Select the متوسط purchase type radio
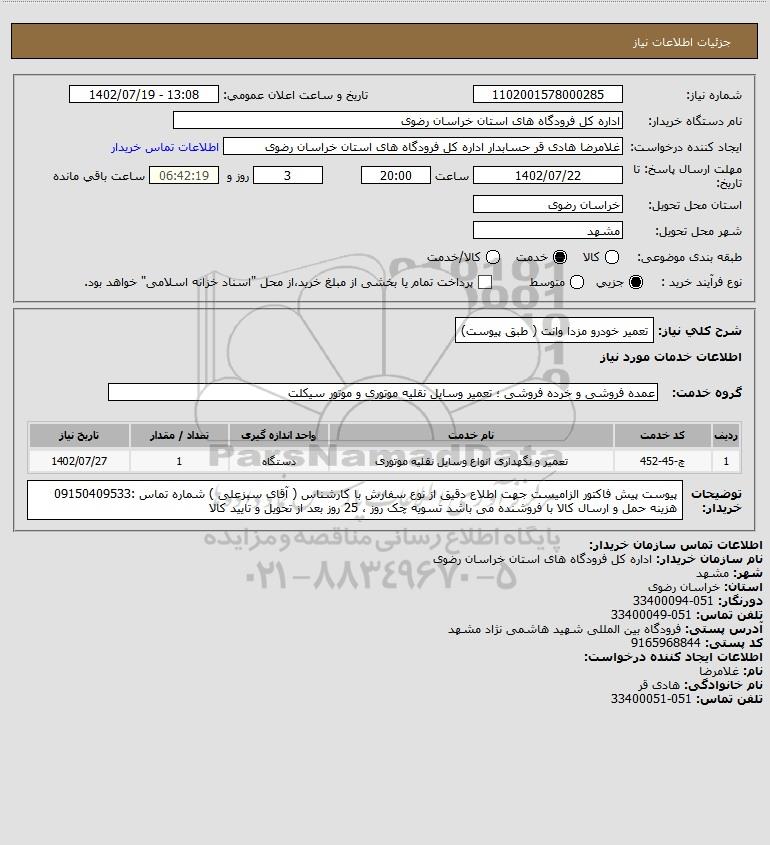The height and width of the screenshot is (845, 770). pyautogui.click(x=577, y=282)
